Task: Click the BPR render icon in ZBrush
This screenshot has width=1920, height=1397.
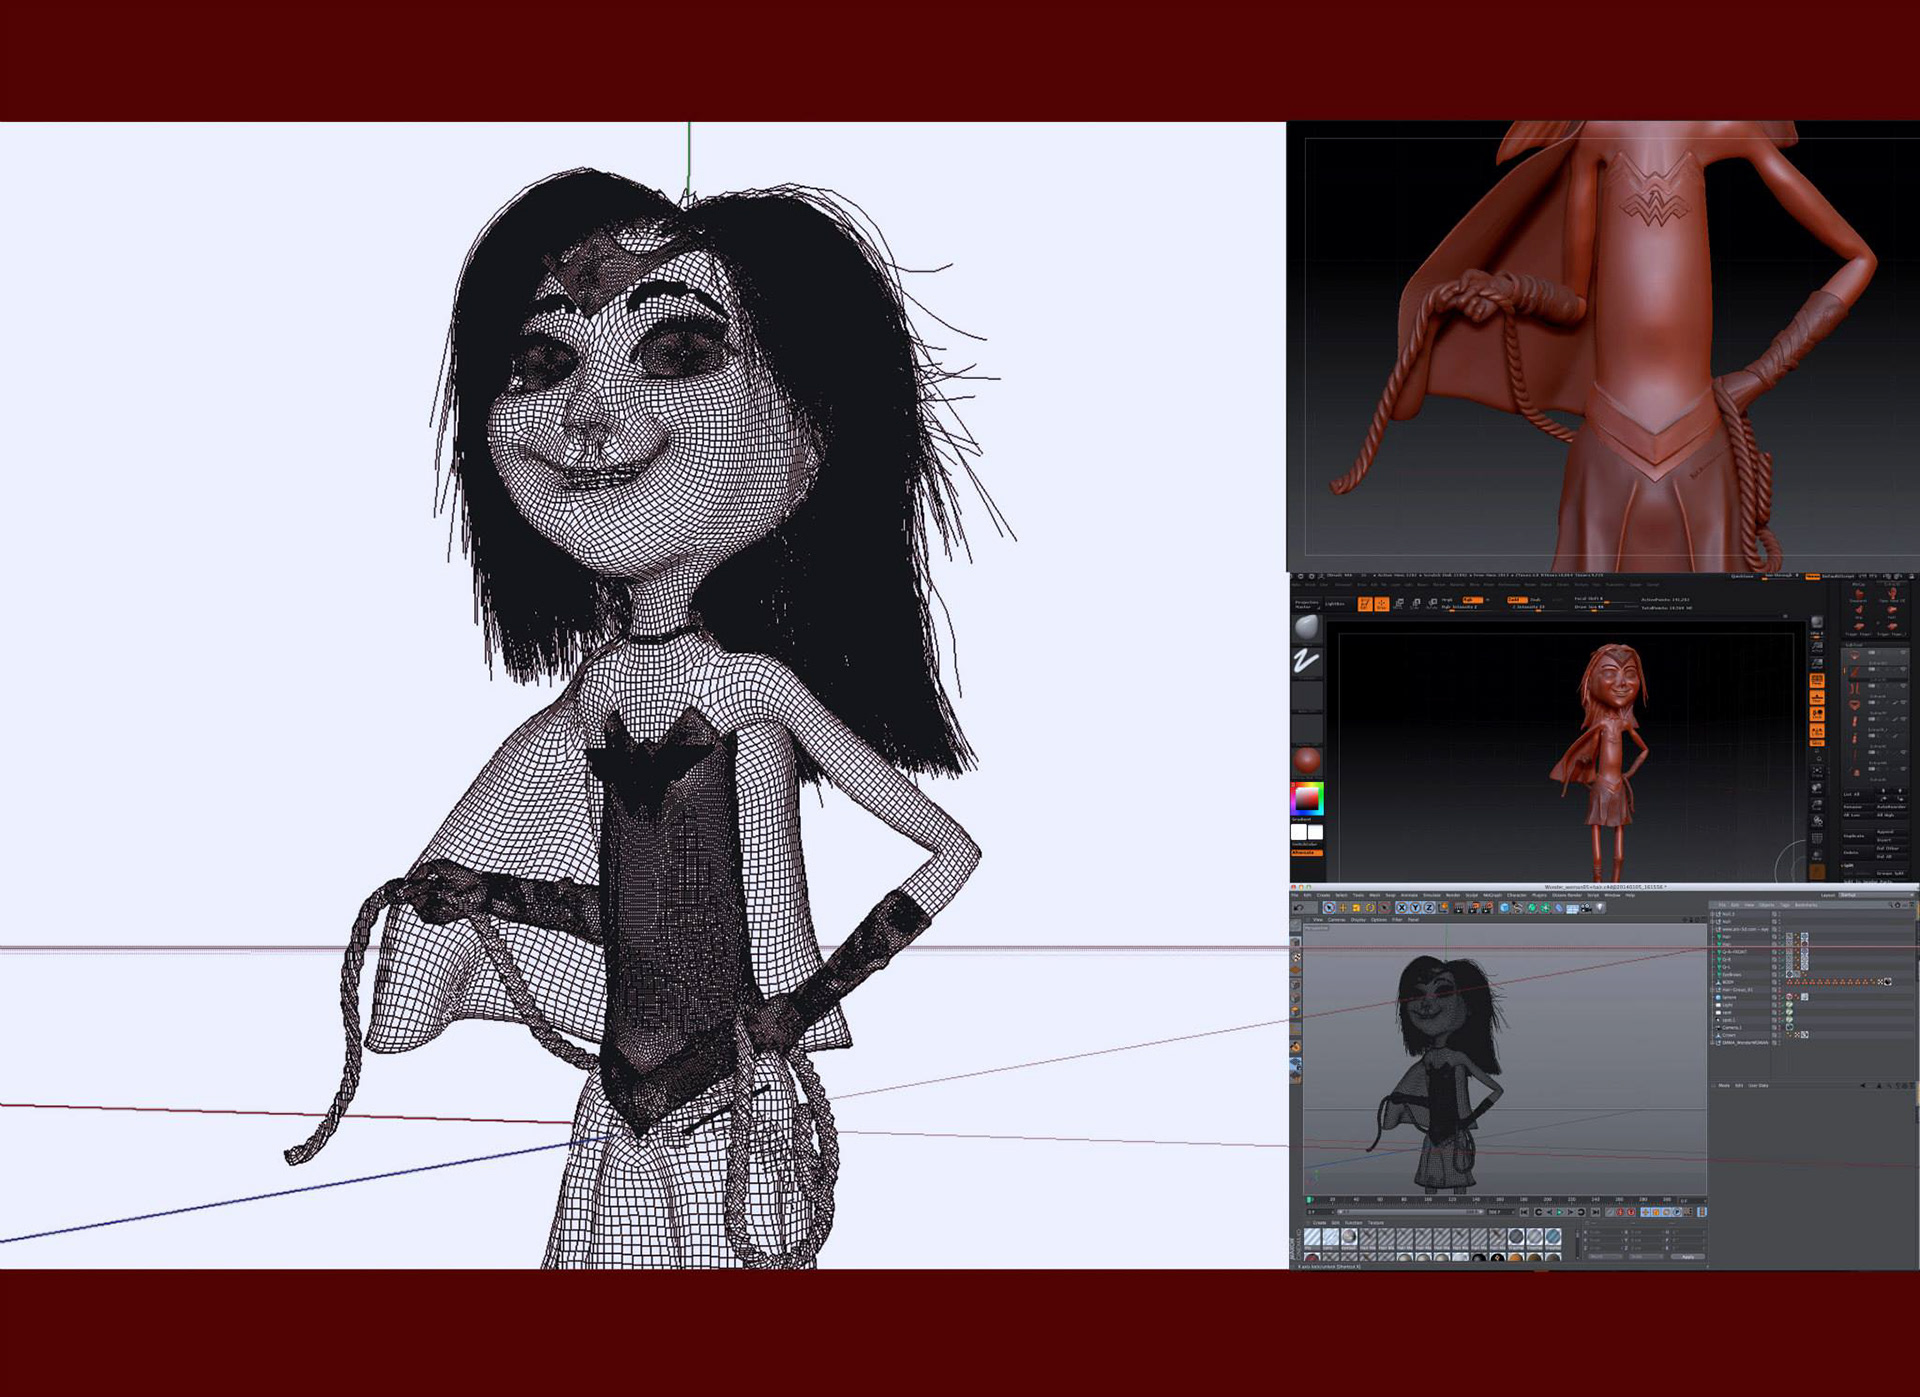Action: coord(1817,622)
